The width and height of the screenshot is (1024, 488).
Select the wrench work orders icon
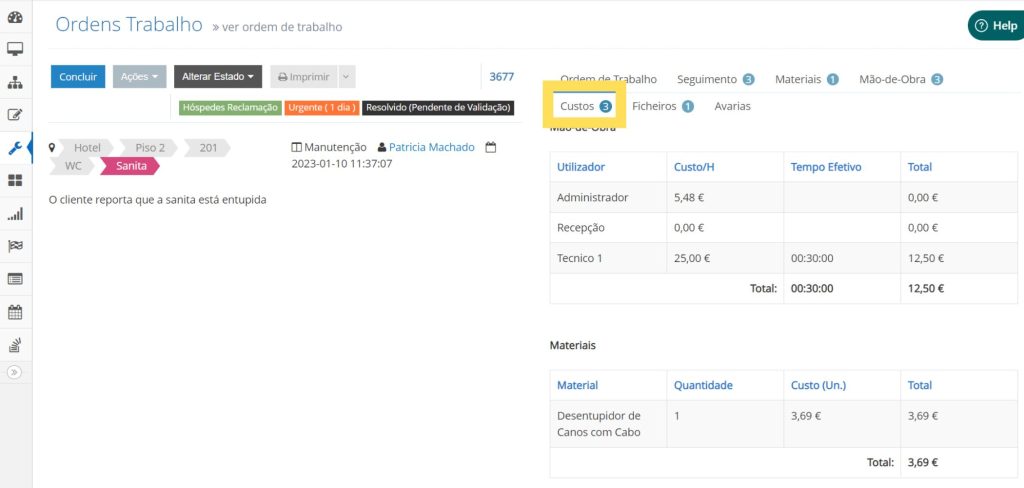pyautogui.click(x=15, y=148)
